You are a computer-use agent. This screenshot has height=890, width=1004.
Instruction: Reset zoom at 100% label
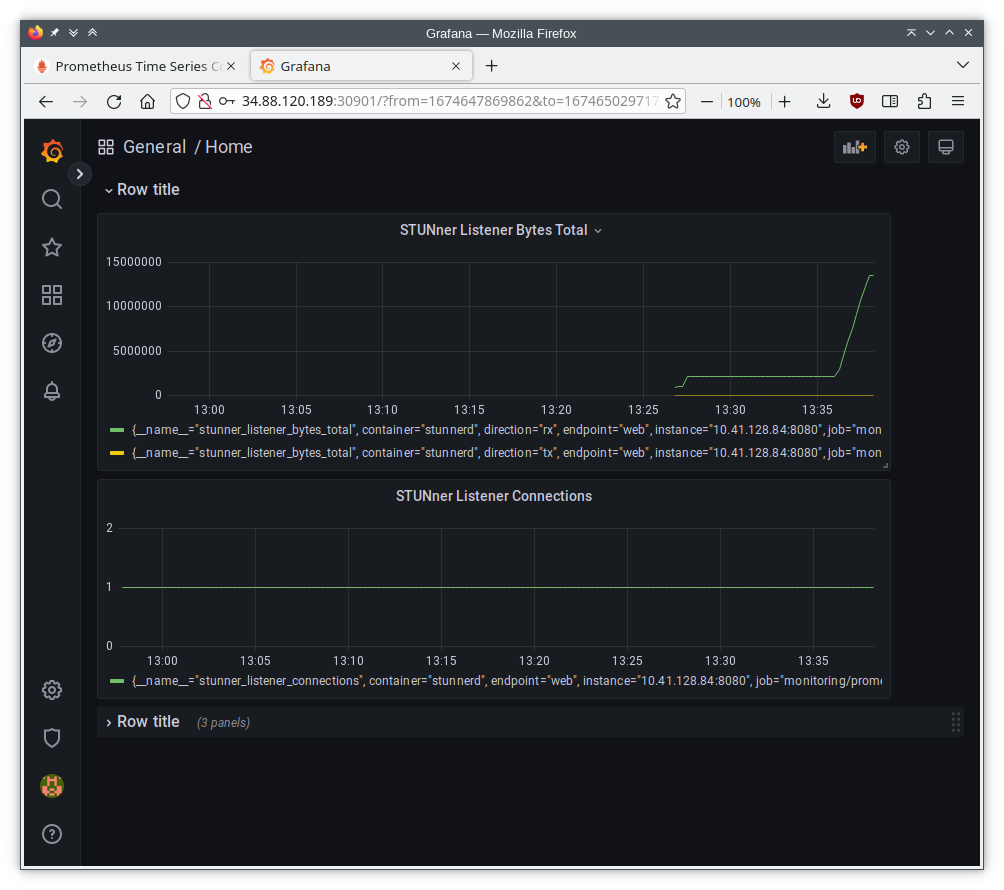pyautogui.click(x=744, y=102)
